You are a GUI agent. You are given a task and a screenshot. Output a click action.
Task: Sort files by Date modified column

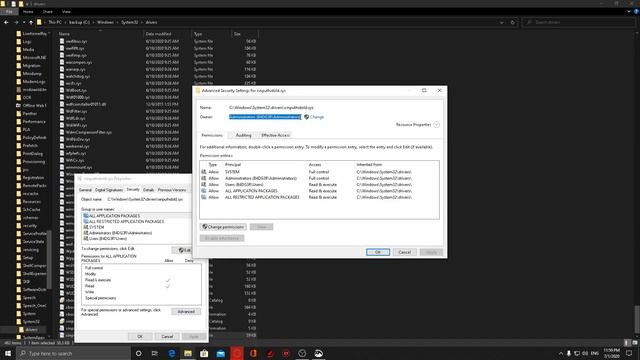[x=158, y=34]
